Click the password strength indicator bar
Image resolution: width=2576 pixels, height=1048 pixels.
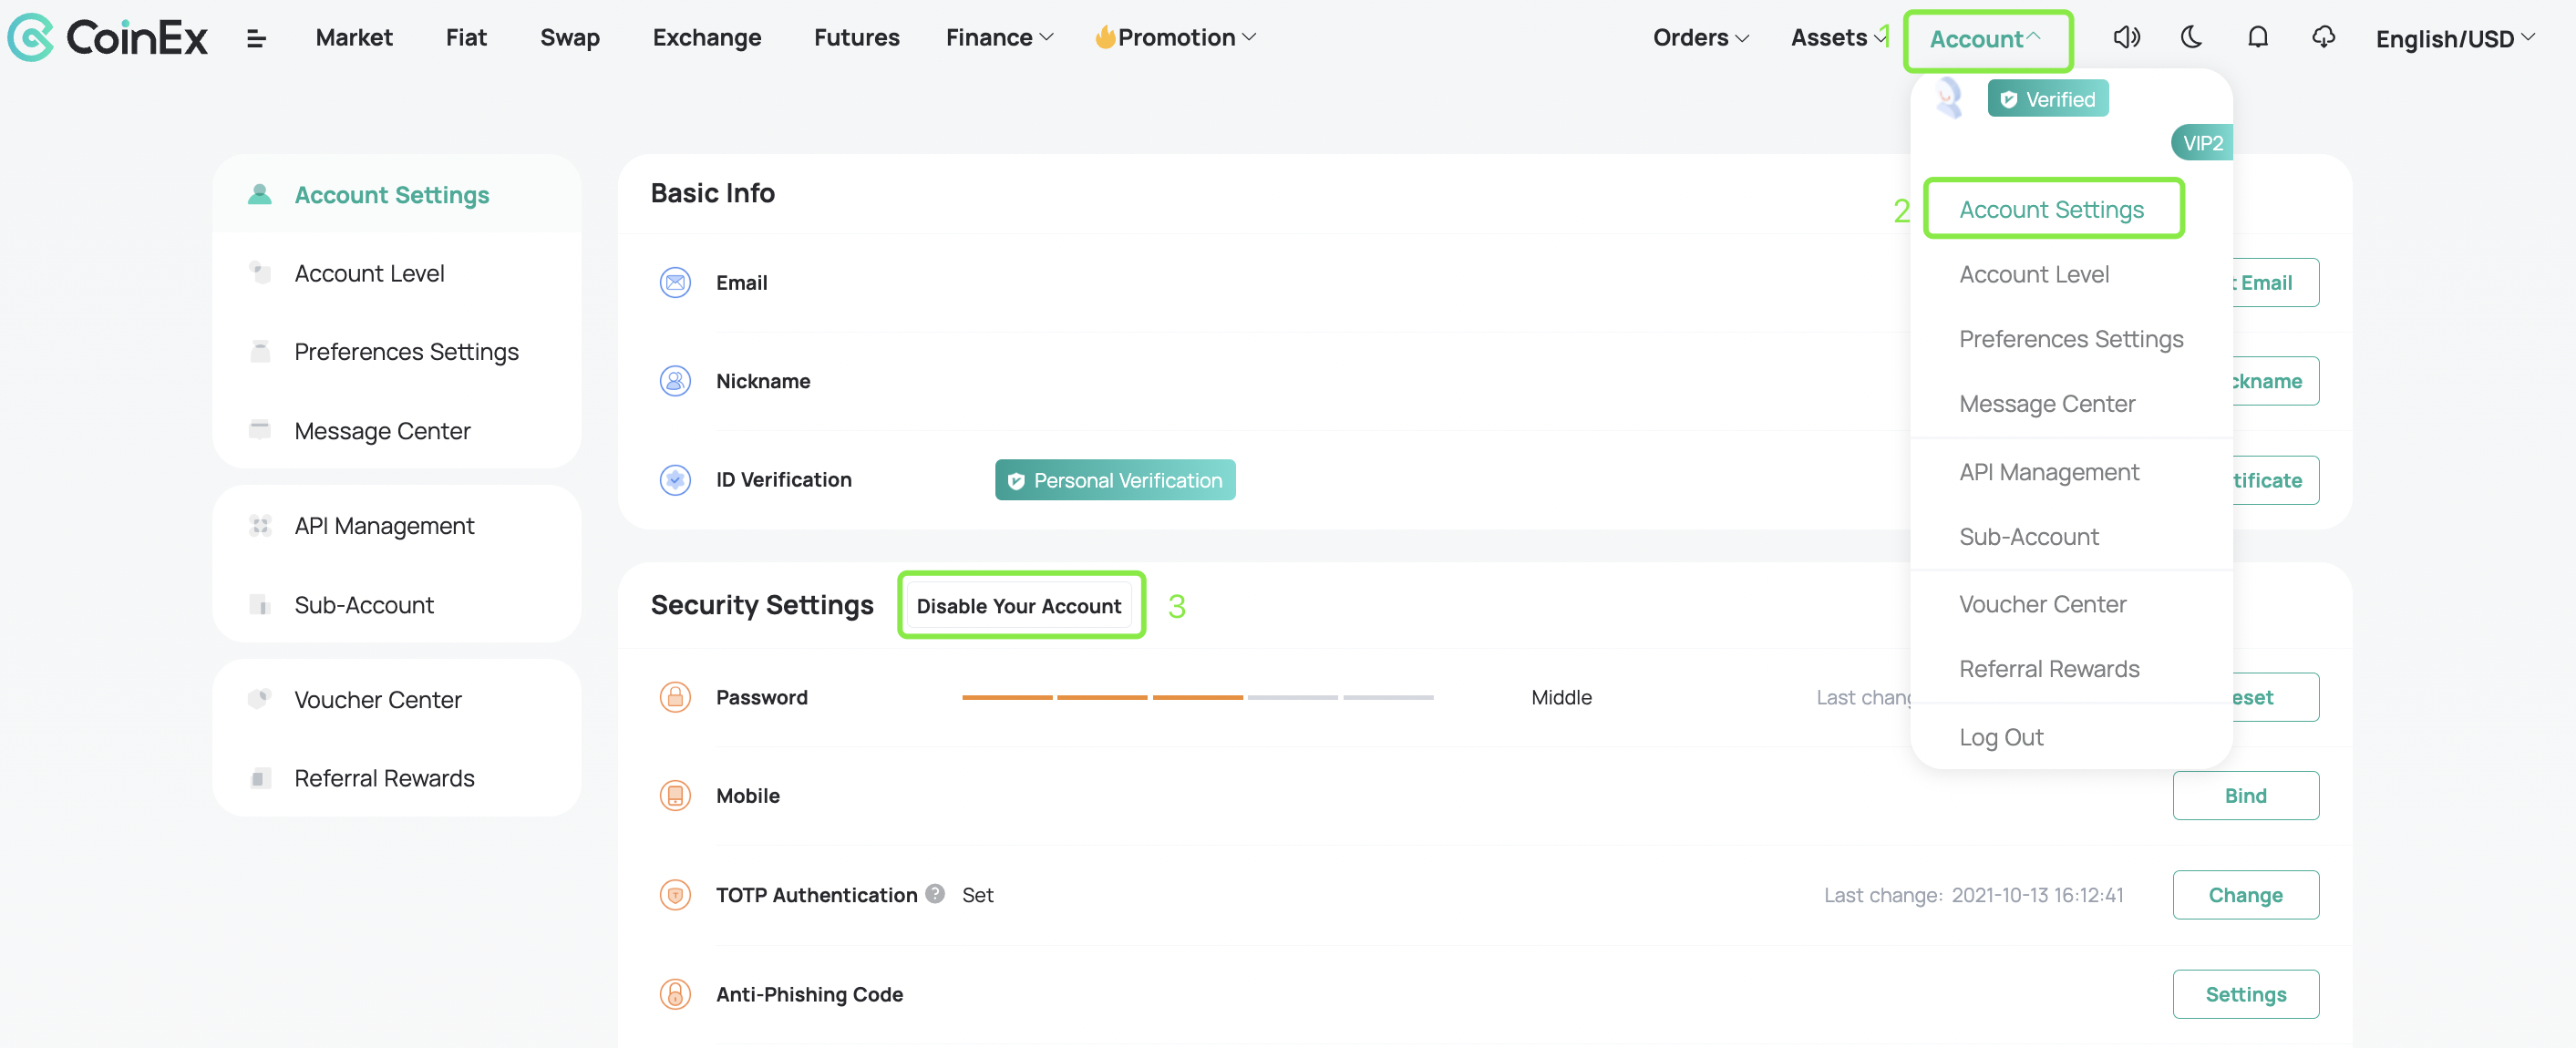pos(1198,697)
